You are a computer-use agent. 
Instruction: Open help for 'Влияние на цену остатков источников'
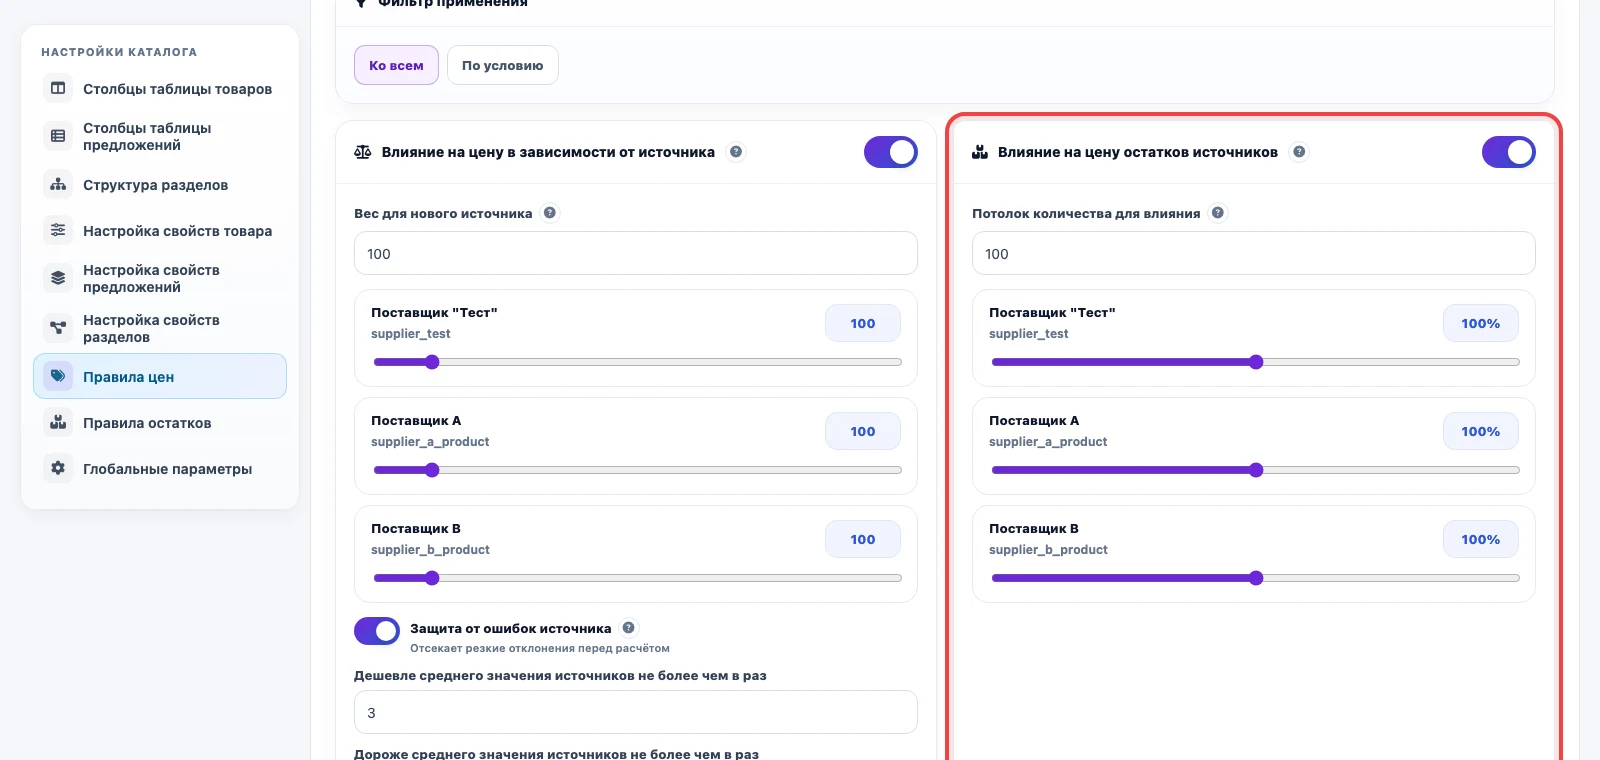(1299, 152)
